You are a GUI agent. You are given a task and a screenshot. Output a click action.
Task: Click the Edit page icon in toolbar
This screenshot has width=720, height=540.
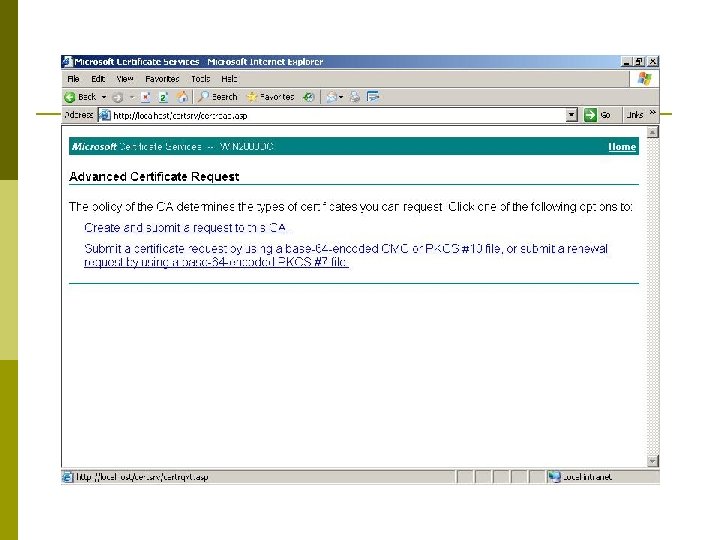373,97
